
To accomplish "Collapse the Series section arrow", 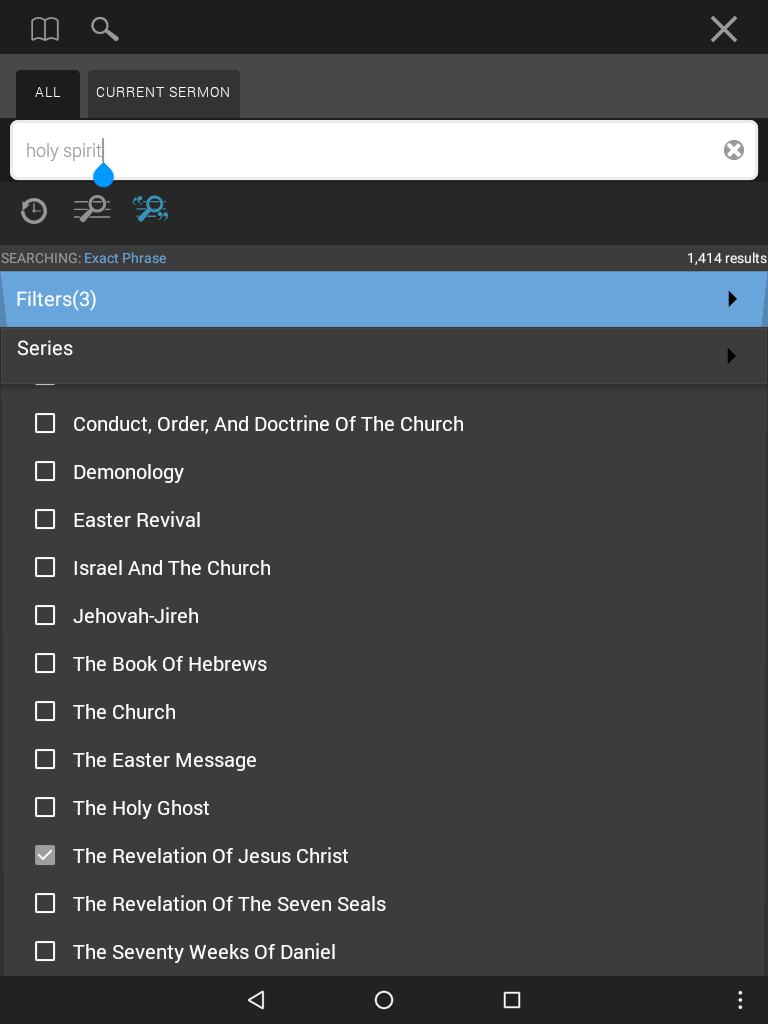I will pos(731,356).
